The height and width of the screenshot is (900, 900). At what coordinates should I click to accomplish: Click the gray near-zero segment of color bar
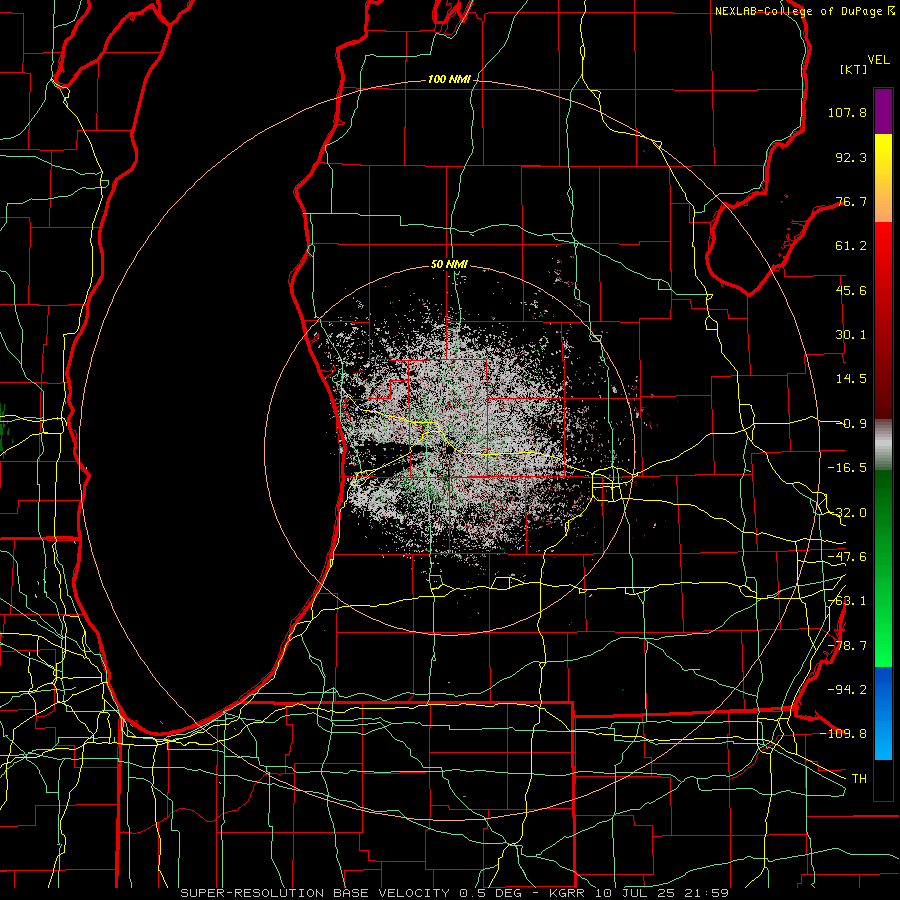(x=883, y=445)
